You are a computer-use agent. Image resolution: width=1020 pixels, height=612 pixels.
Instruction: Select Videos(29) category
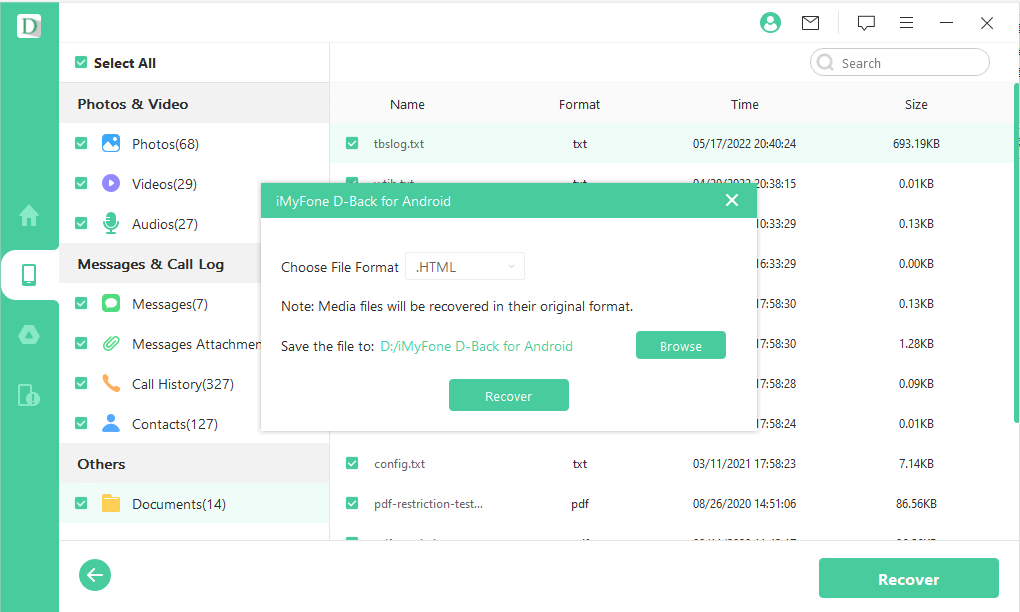(x=164, y=184)
